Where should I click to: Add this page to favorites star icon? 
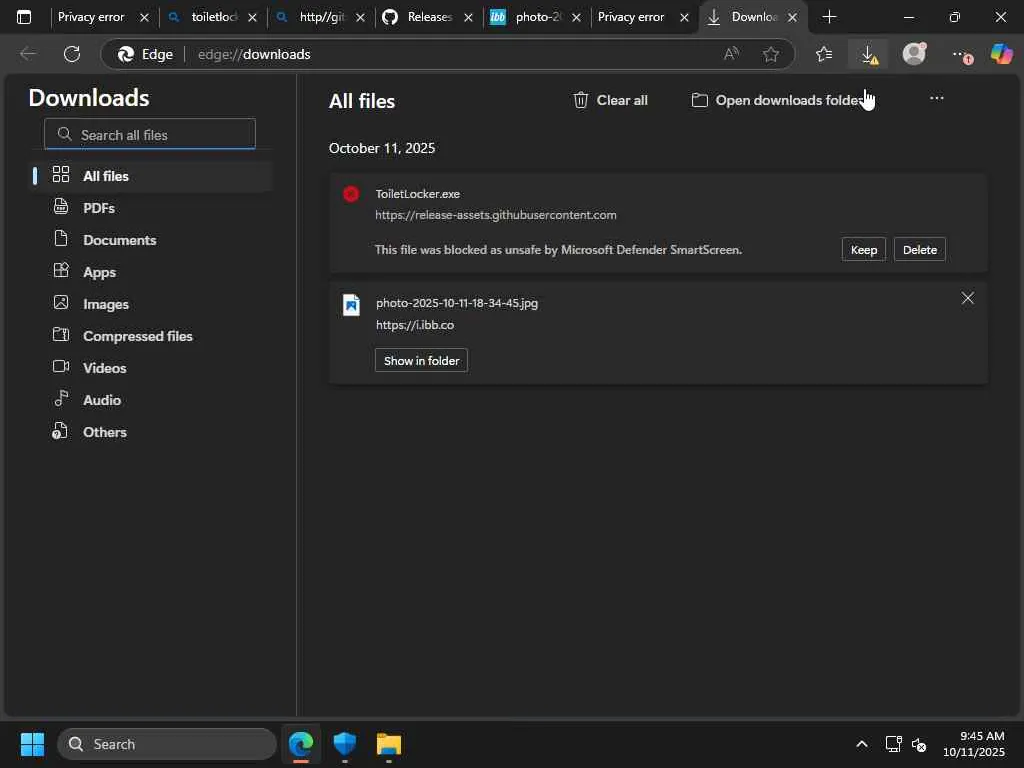pos(771,54)
